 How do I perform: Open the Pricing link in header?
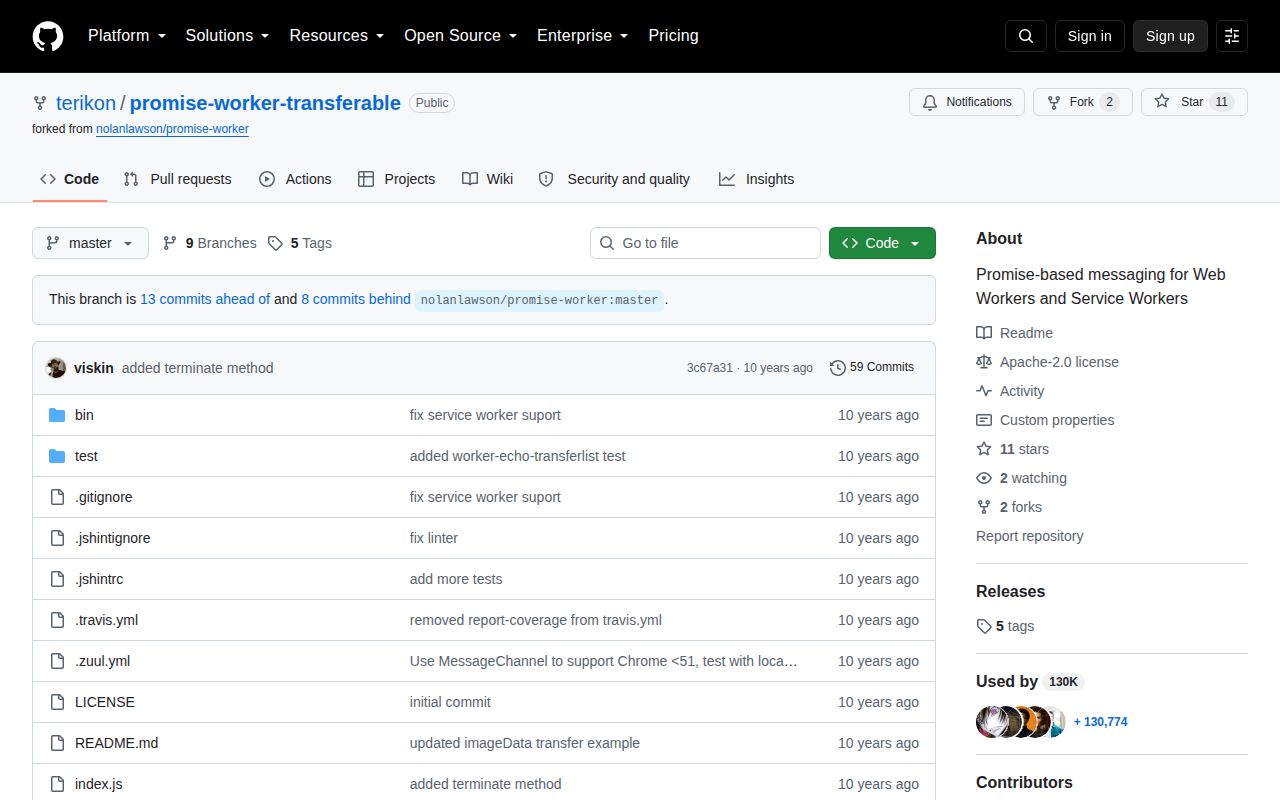pyautogui.click(x=673, y=36)
